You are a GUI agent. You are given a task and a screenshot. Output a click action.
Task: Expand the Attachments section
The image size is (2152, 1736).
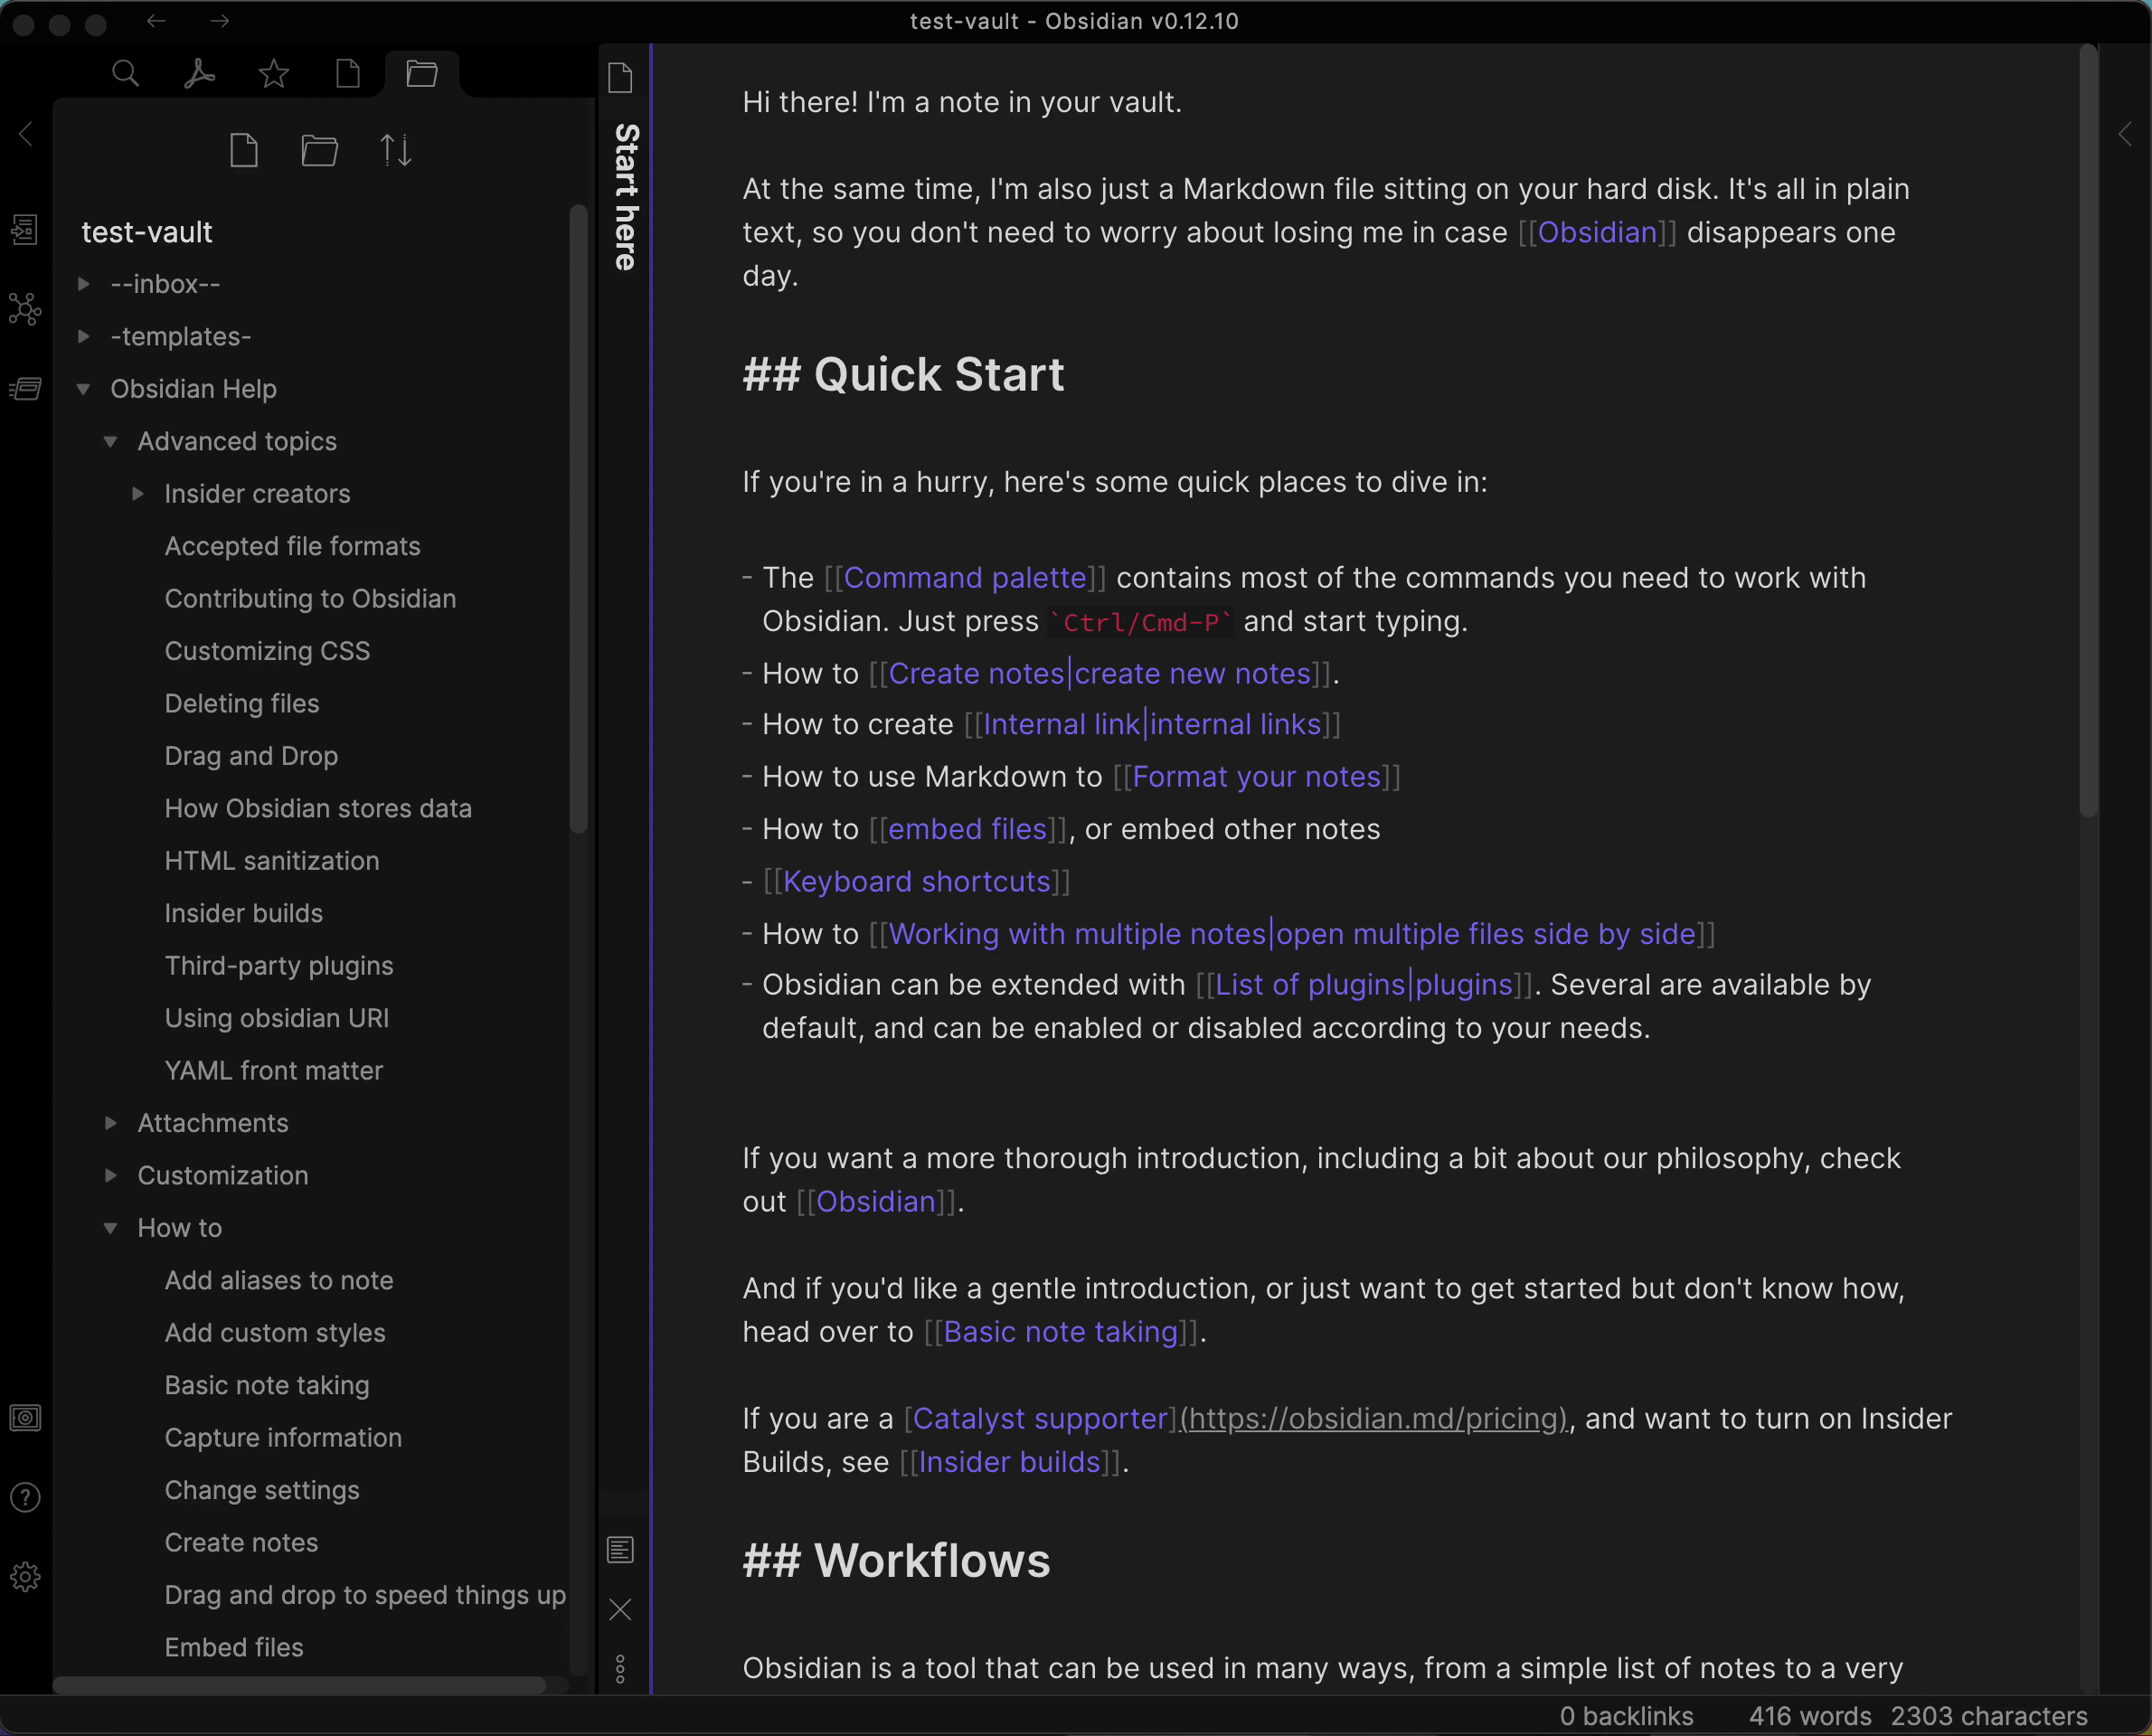[x=111, y=1121]
